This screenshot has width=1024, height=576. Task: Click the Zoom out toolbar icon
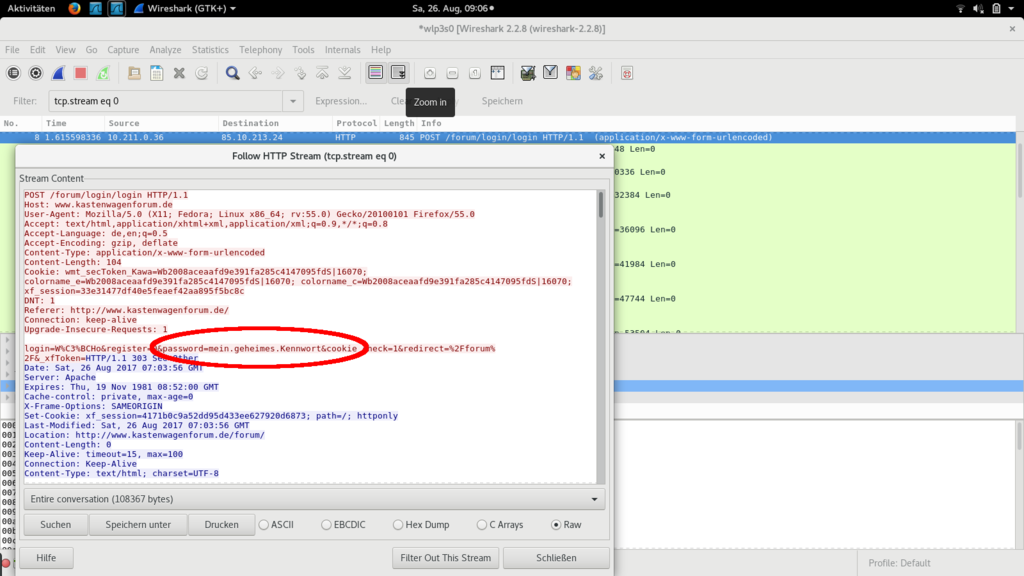[x=452, y=73]
